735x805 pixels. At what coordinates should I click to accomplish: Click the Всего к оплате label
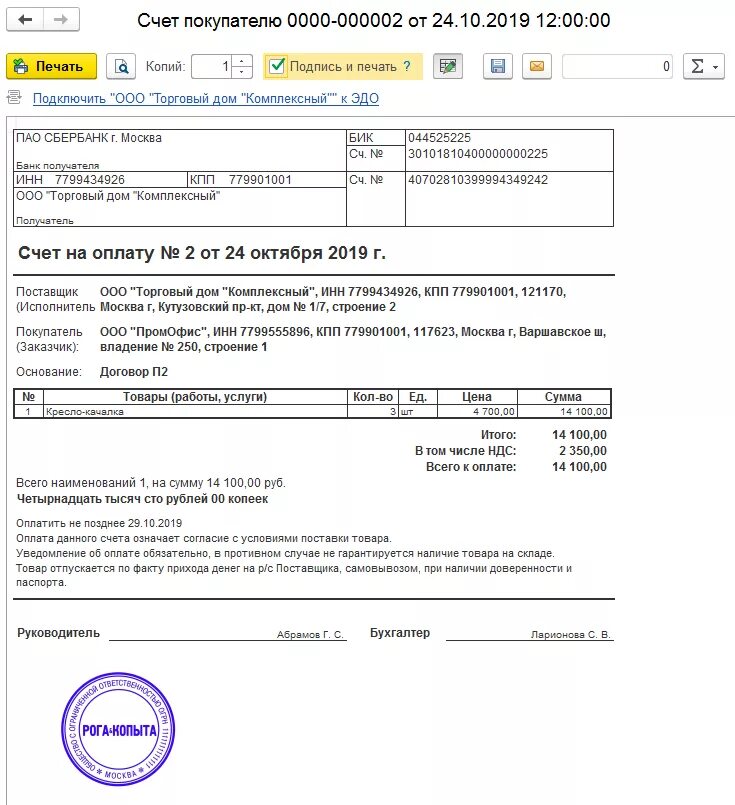(471, 467)
